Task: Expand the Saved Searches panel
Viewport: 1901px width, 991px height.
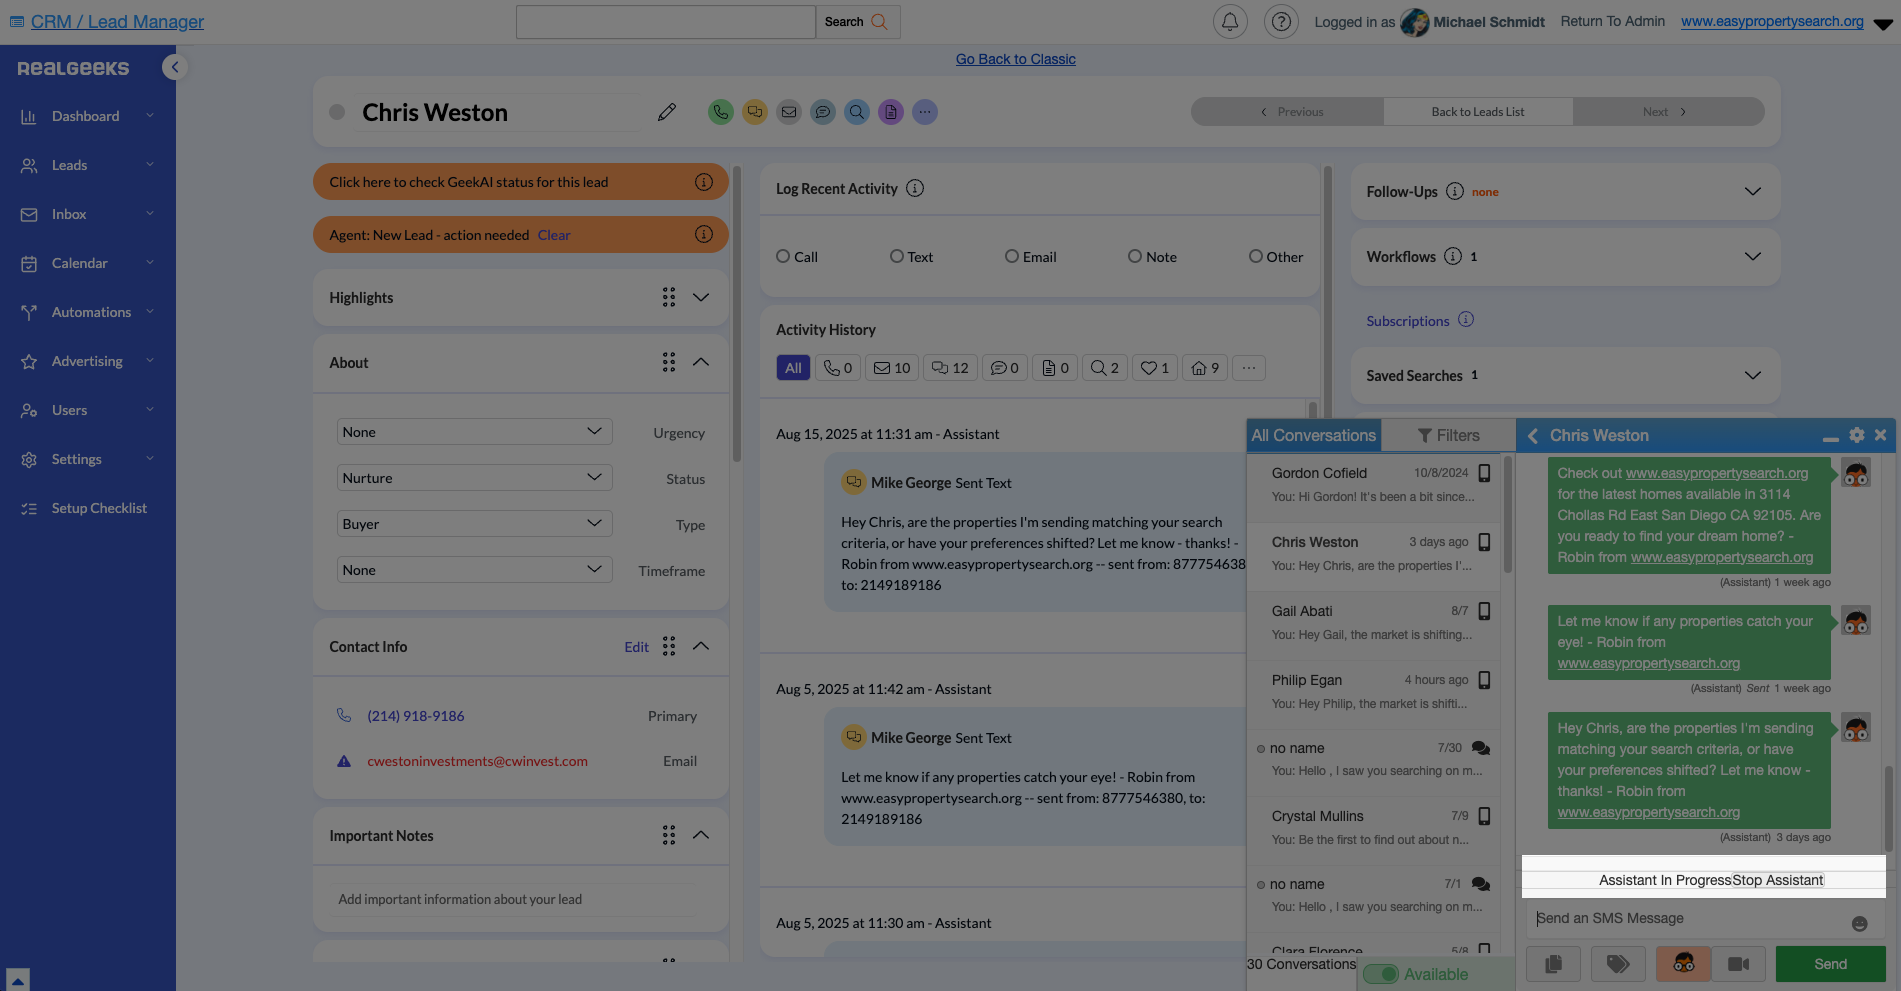Action: click(1753, 375)
